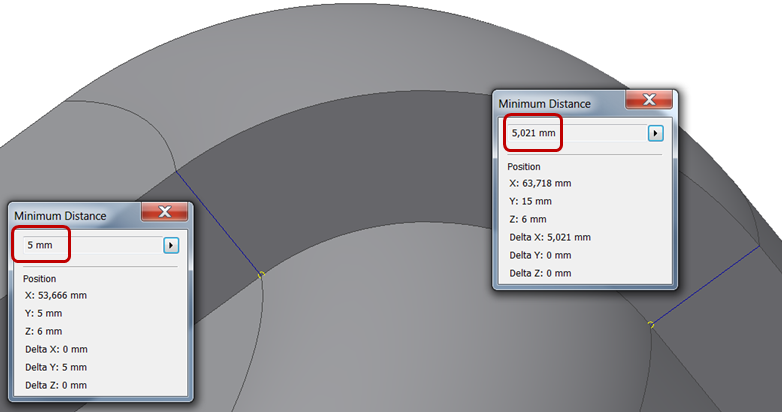Click the right dialog's Minimum Distance title
782x412 pixels.
coord(545,104)
